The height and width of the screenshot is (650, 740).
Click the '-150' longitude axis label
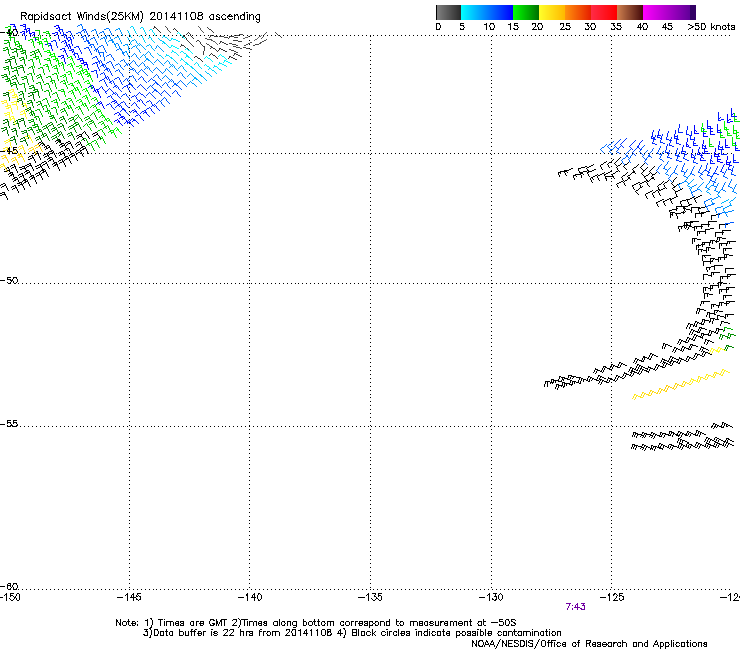click(x=10, y=597)
